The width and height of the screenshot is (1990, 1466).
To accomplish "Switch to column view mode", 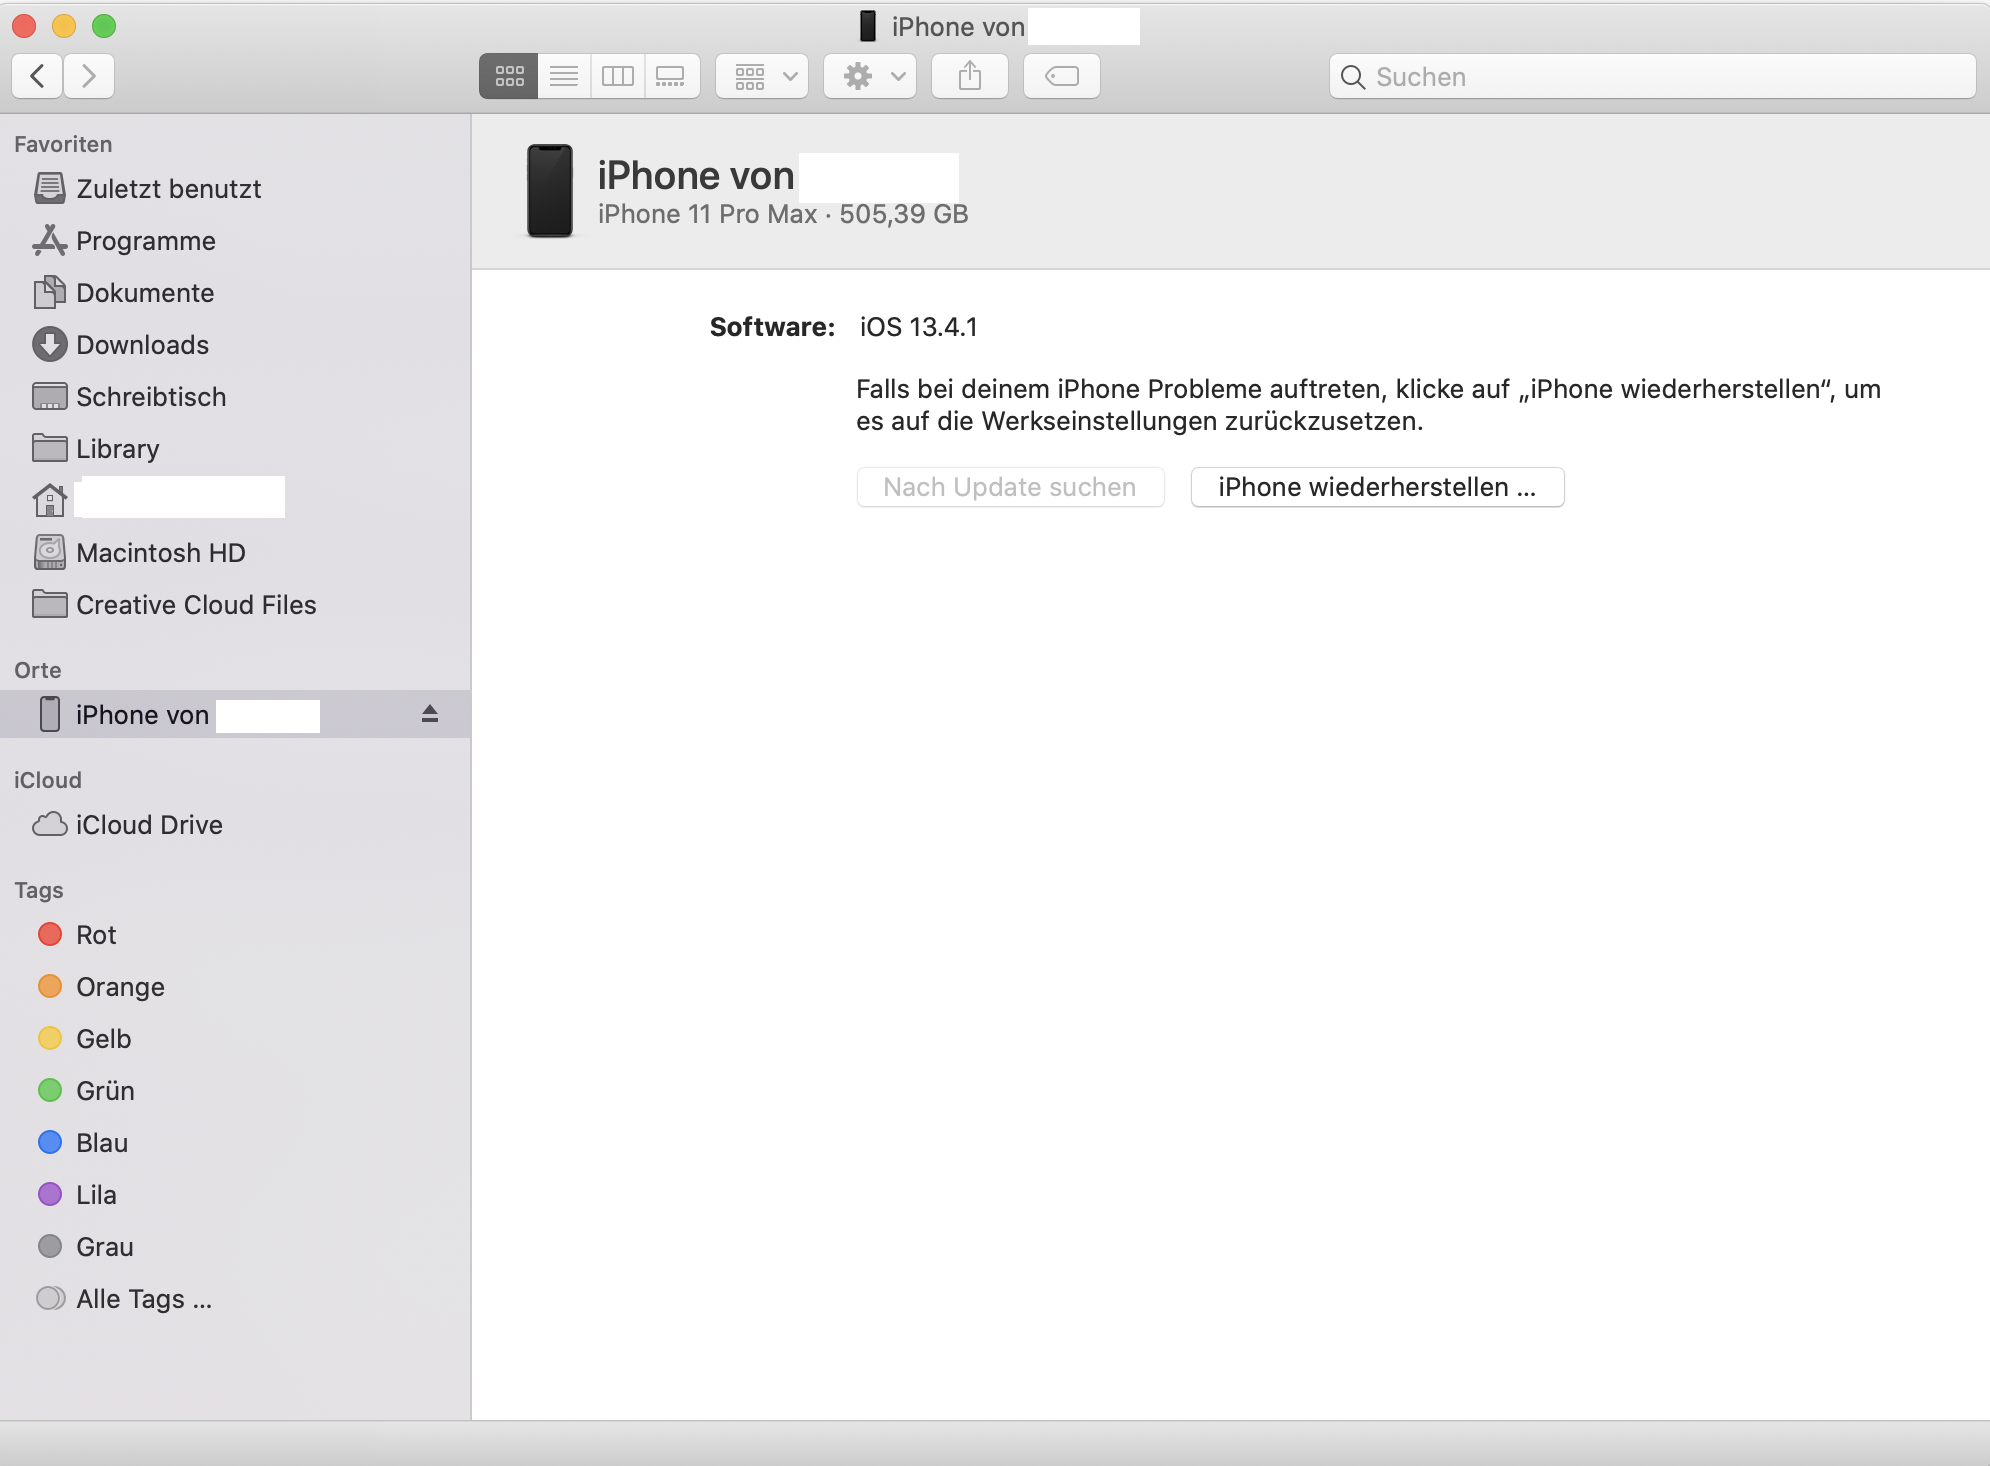I will pos(618,76).
